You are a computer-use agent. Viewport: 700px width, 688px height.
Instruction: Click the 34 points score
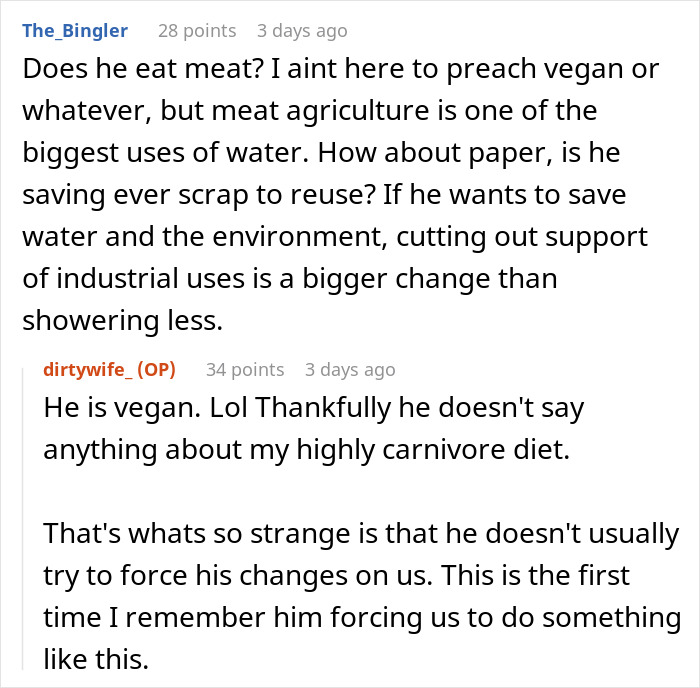pyautogui.click(x=245, y=369)
